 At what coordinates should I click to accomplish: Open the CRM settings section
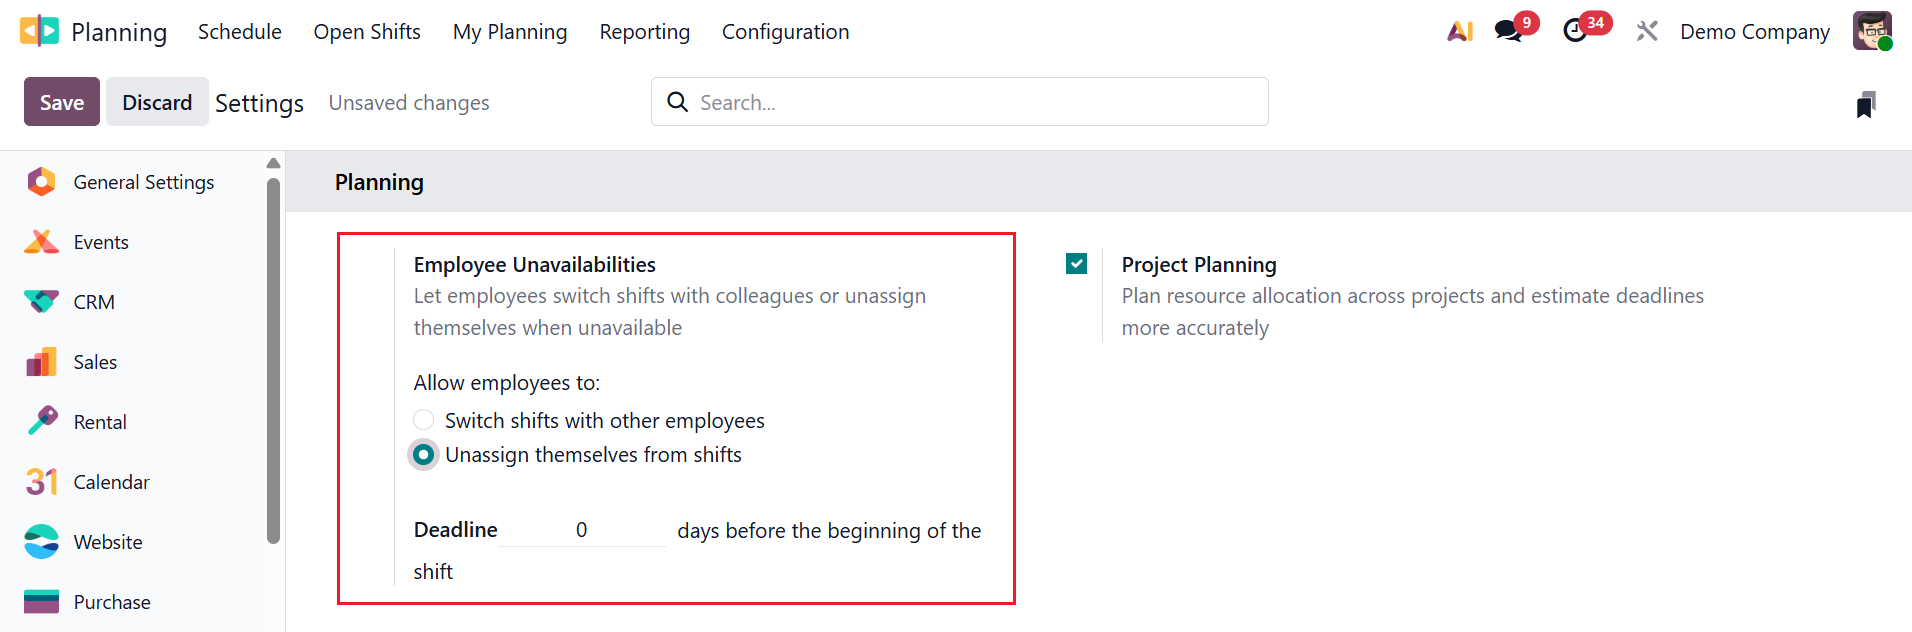click(x=94, y=301)
